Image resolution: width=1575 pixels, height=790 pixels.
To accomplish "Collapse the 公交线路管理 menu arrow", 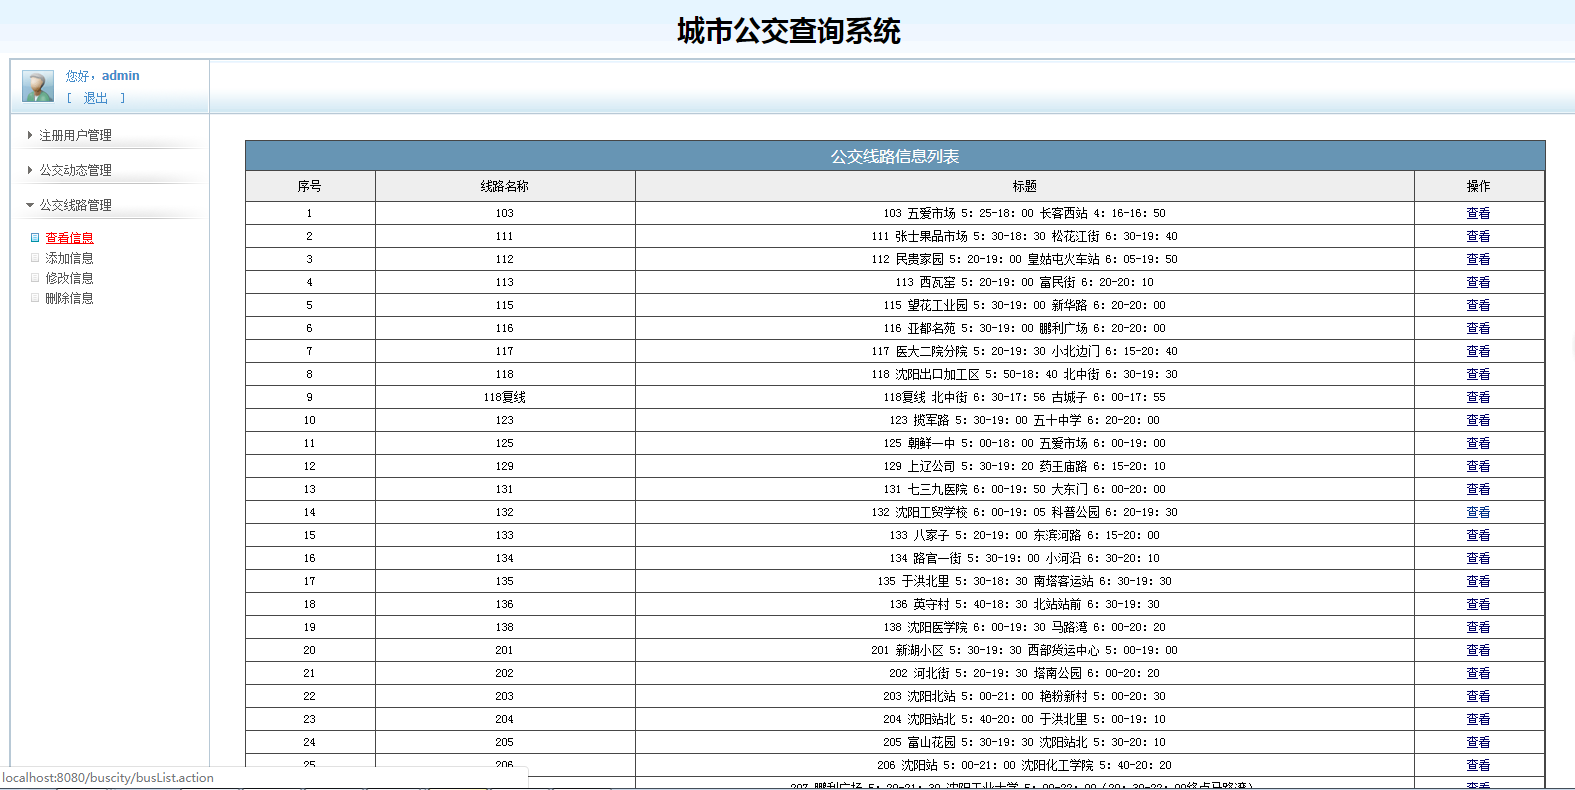I will coord(30,205).
